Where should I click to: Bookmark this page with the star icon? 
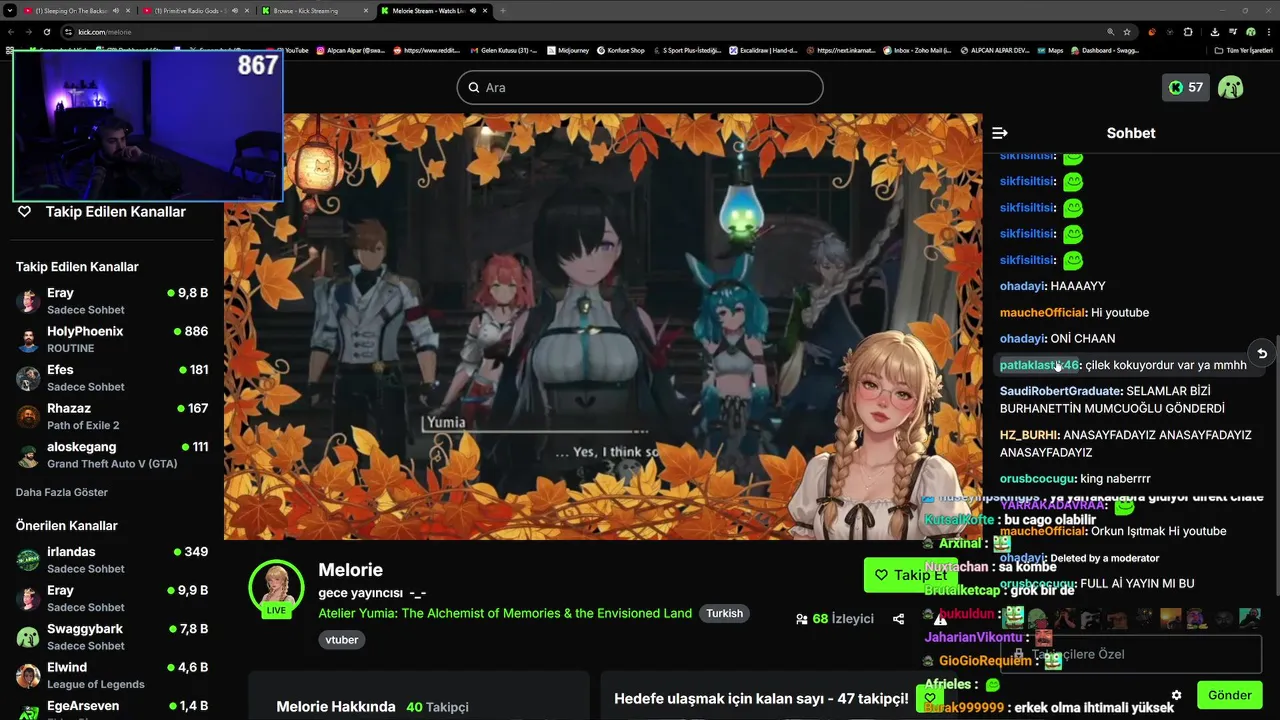click(x=1127, y=31)
